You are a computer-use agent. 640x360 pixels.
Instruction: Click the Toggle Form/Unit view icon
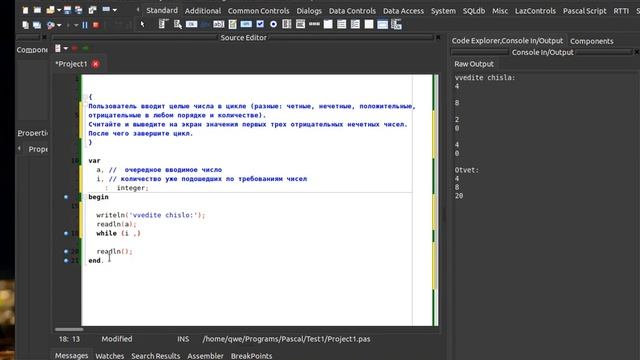click(x=93, y=10)
